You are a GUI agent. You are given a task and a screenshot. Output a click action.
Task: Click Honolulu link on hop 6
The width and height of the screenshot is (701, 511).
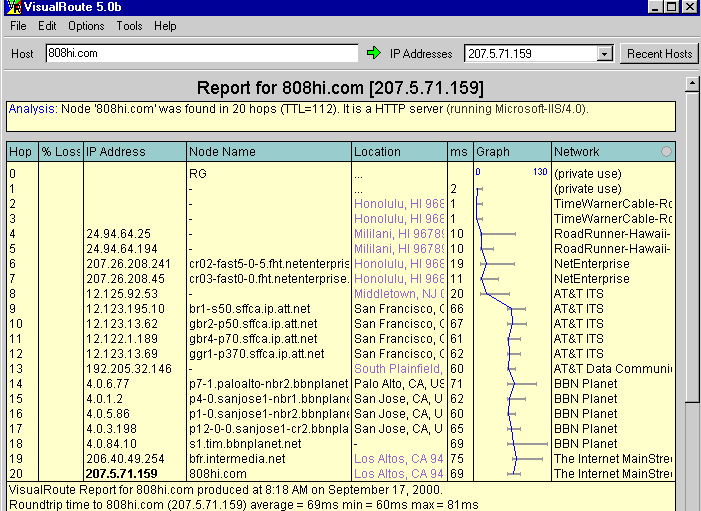click(x=399, y=264)
